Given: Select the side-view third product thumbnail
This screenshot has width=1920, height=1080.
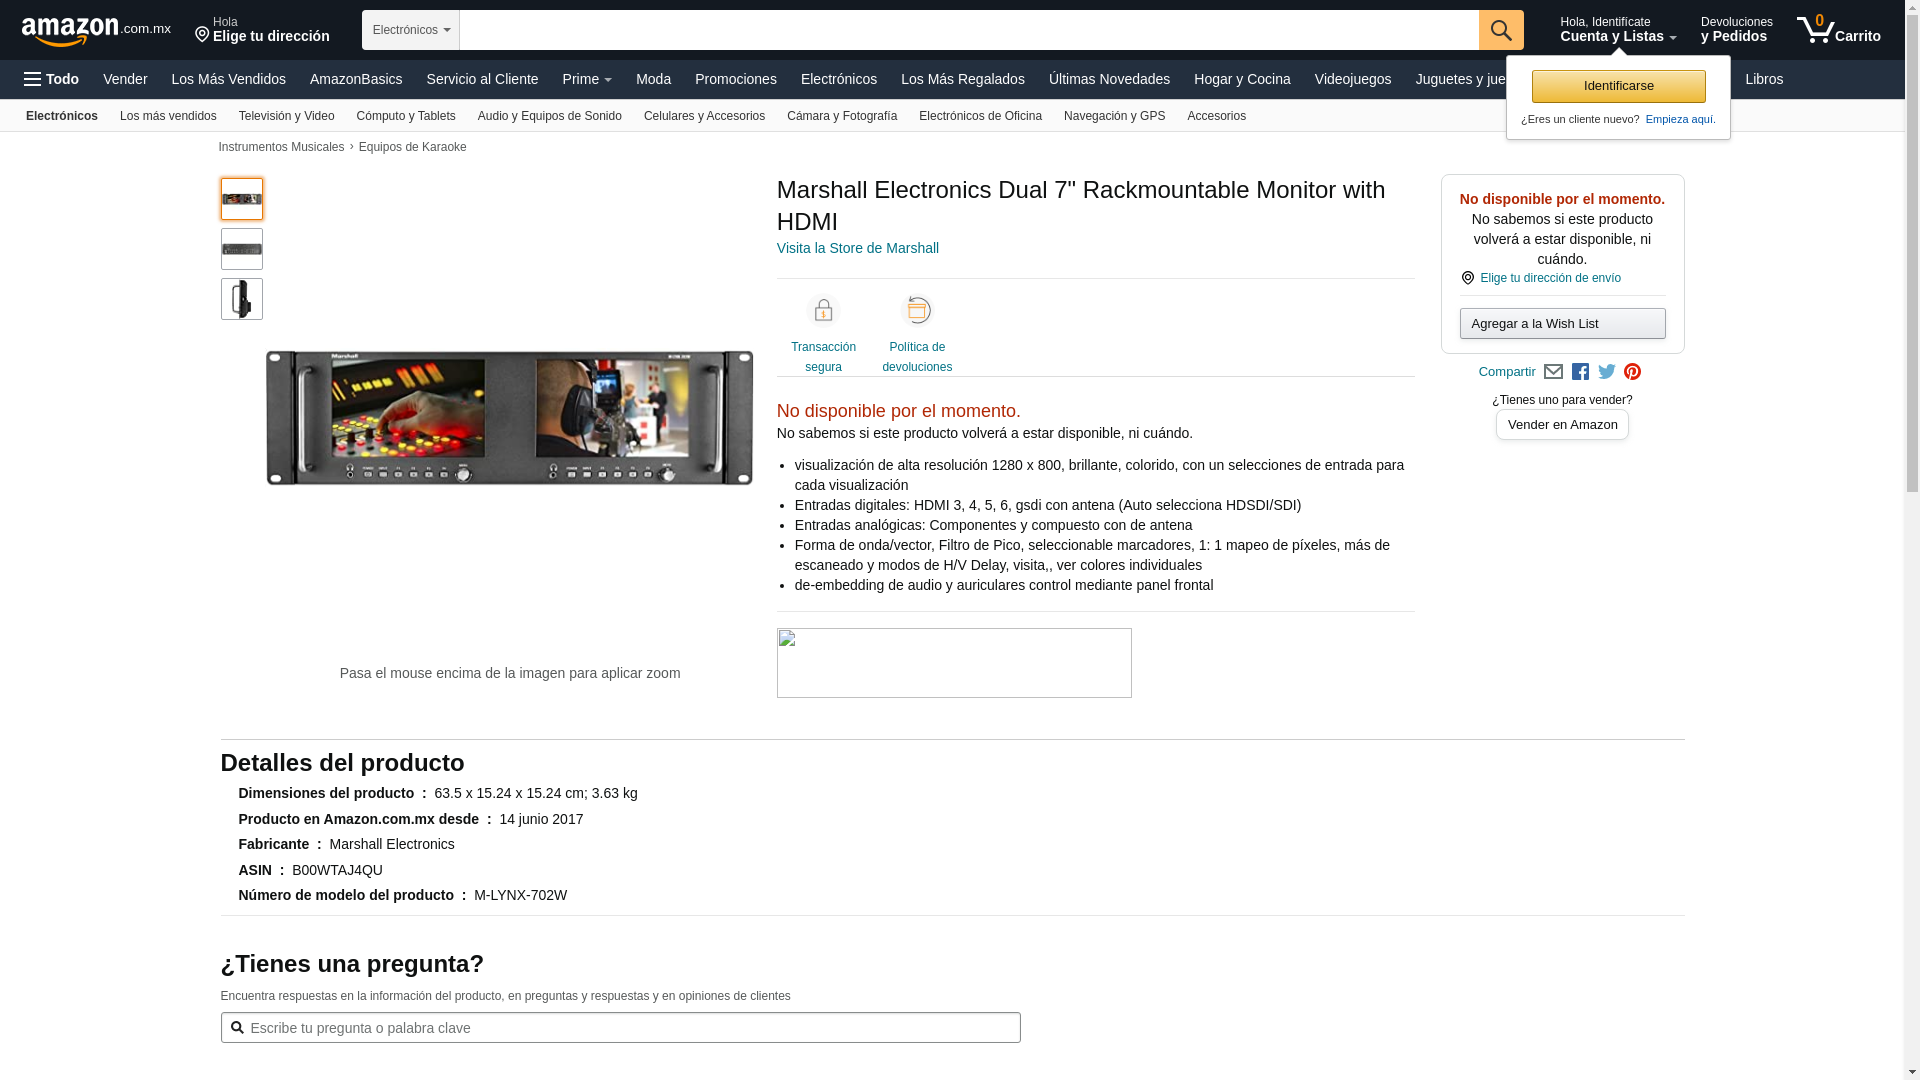Looking at the screenshot, I should click(242, 299).
